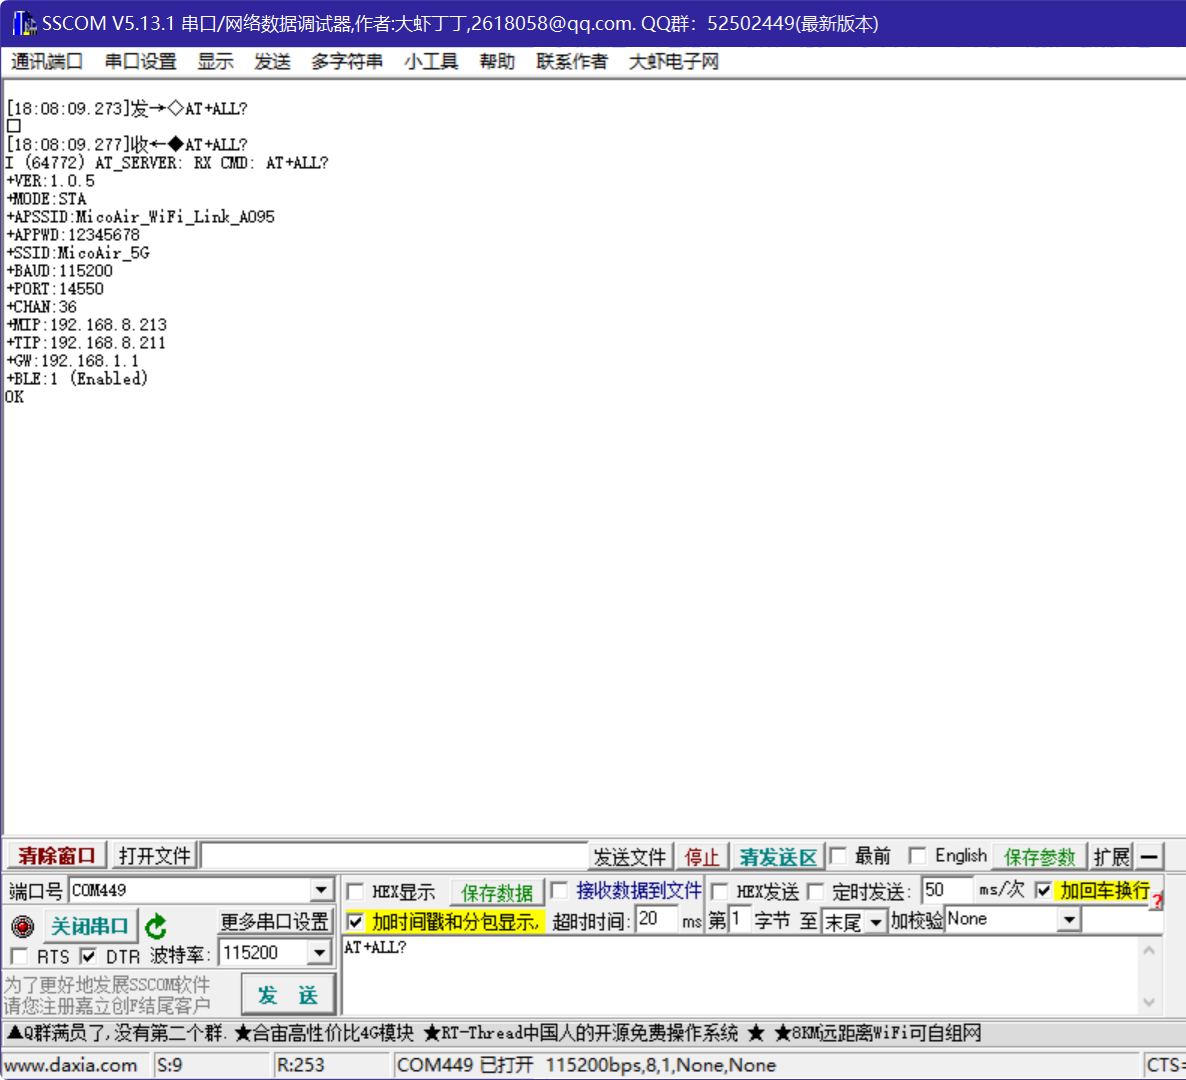Click the COM449 已打开 status text
Image resolution: width=1186 pixels, height=1080 pixels.
click(x=585, y=1065)
